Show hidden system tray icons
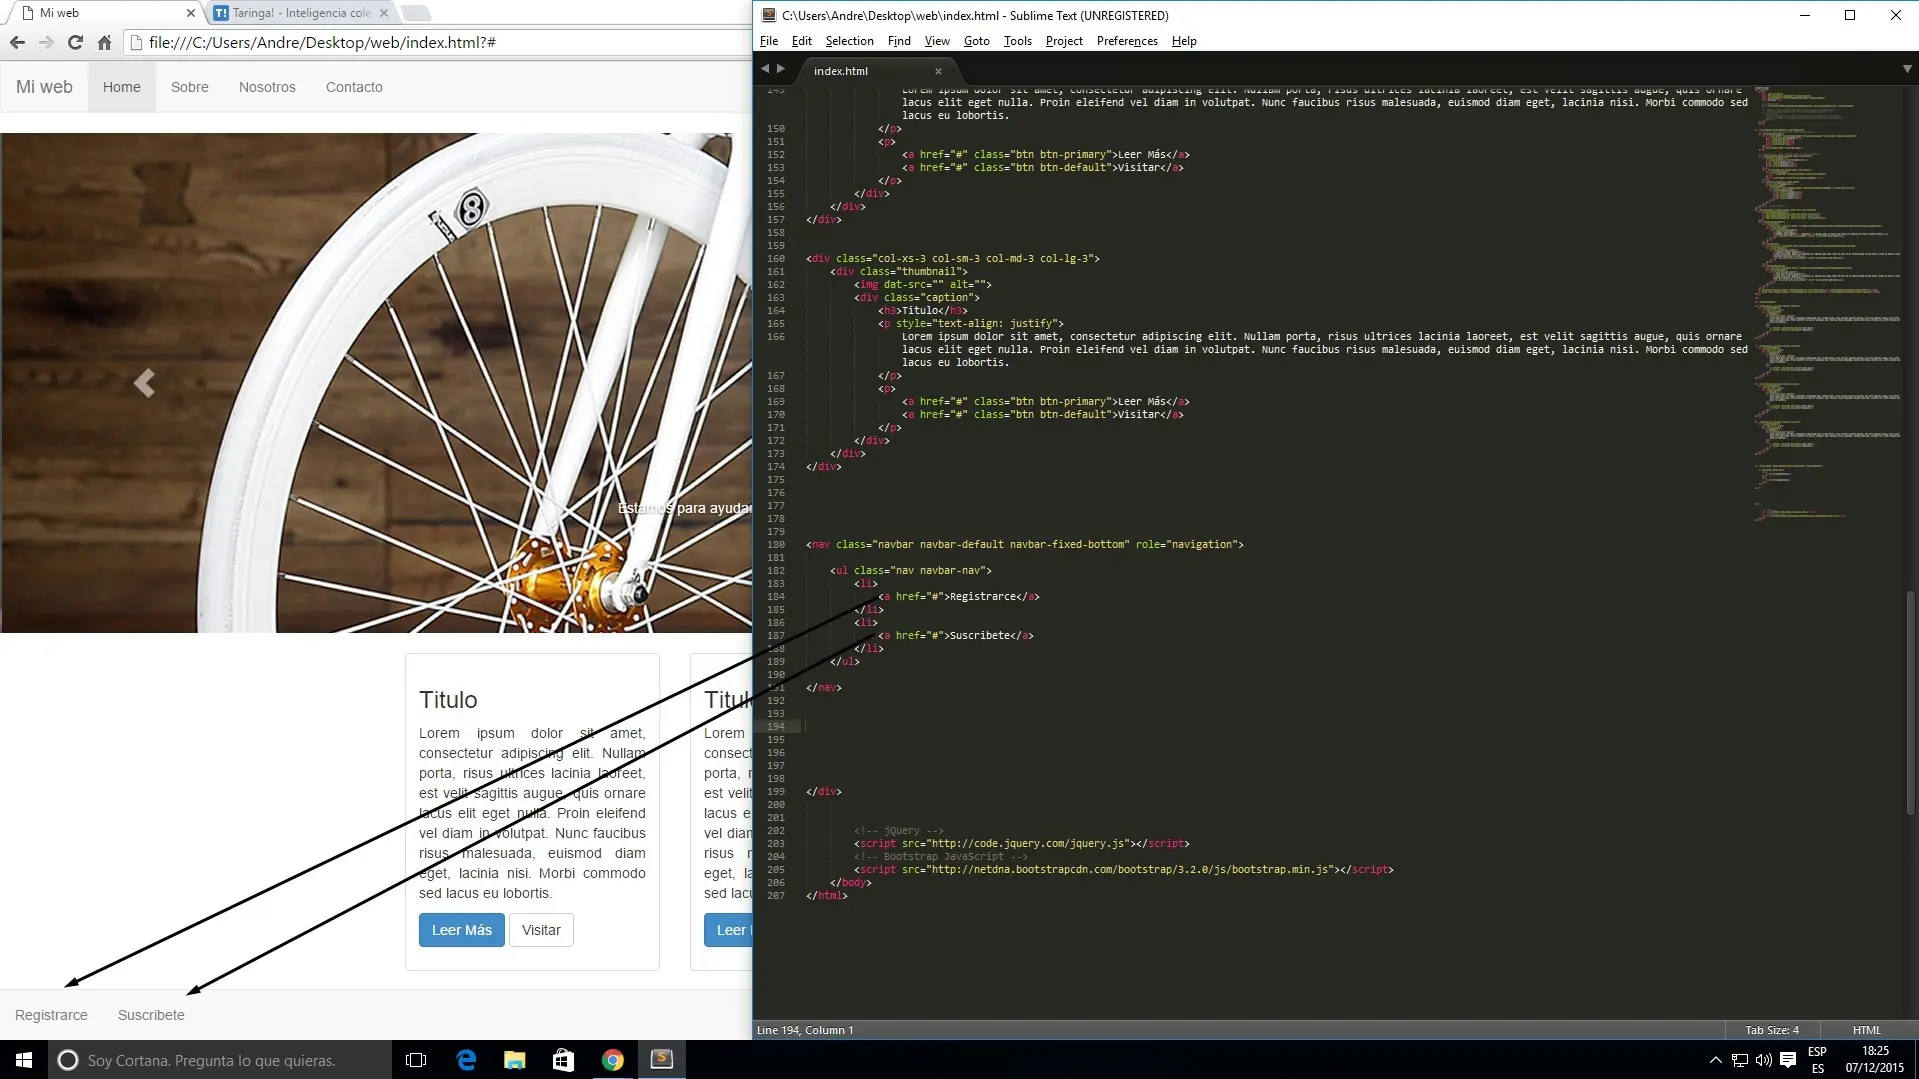The width and height of the screenshot is (1919, 1079). pyautogui.click(x=1716, y=1060)
